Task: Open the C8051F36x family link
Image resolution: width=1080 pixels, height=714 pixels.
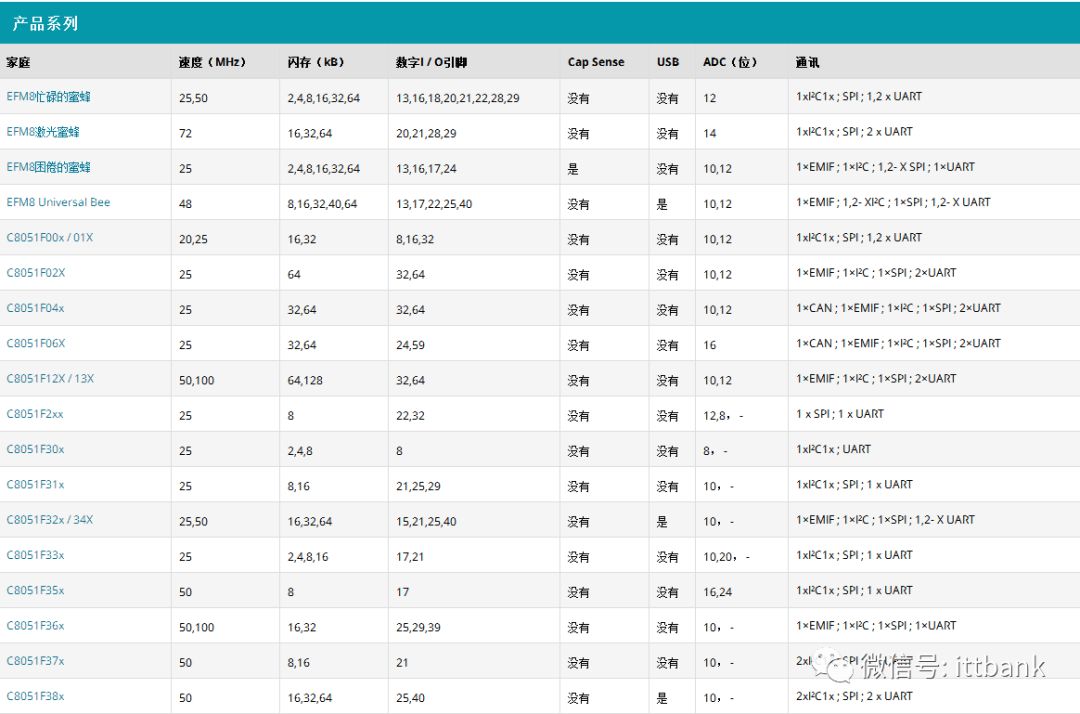Action: click(x=35, y=625)
